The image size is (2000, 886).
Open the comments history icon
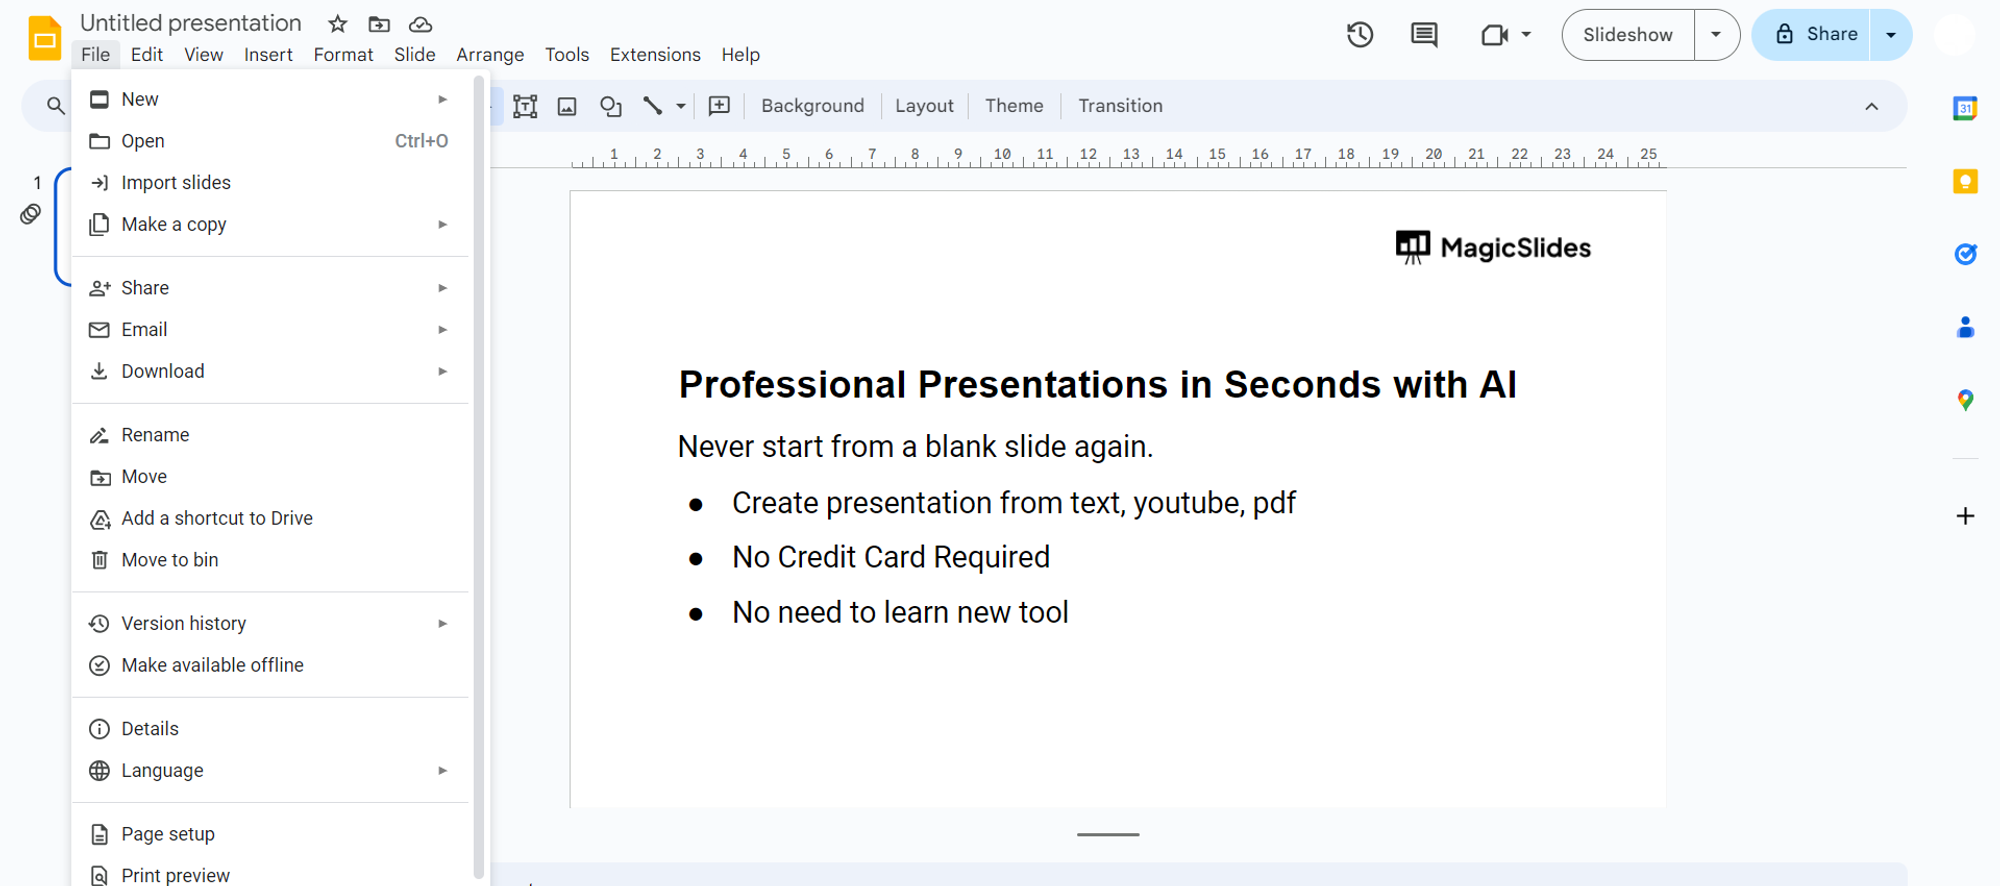pyautogui.click(x=1424, y=35)
